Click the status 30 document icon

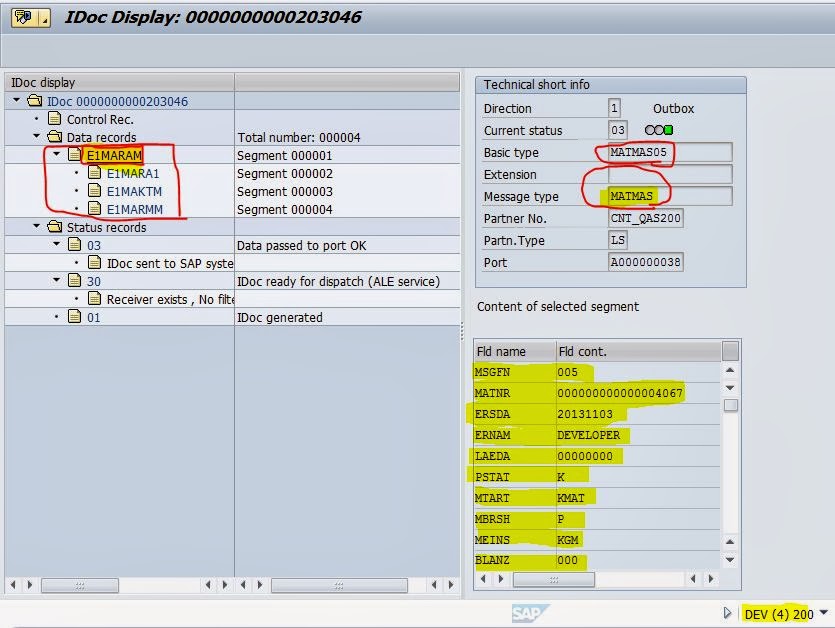coord(75,281)
